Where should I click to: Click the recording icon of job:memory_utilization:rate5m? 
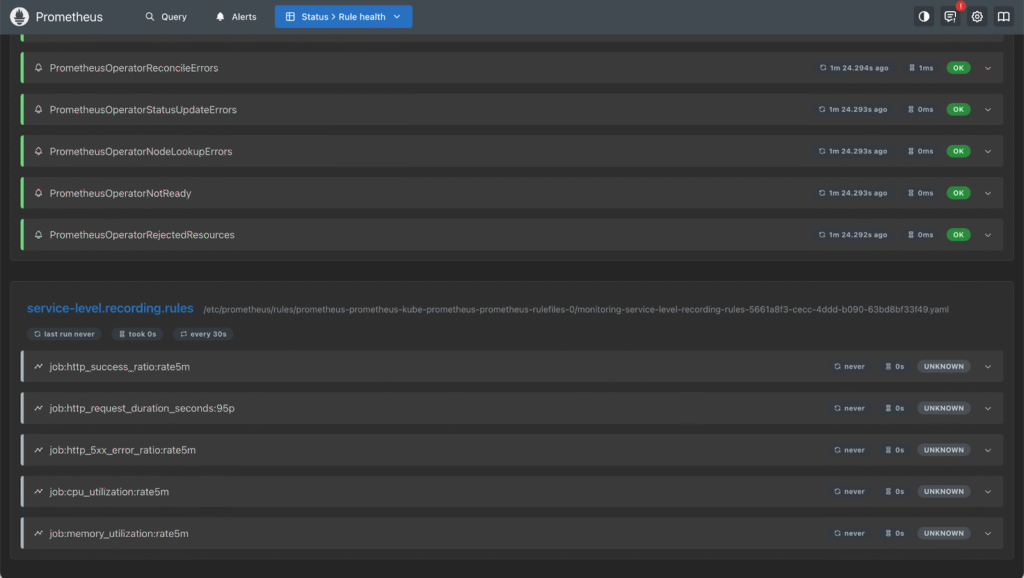click(x=39, y=534)
